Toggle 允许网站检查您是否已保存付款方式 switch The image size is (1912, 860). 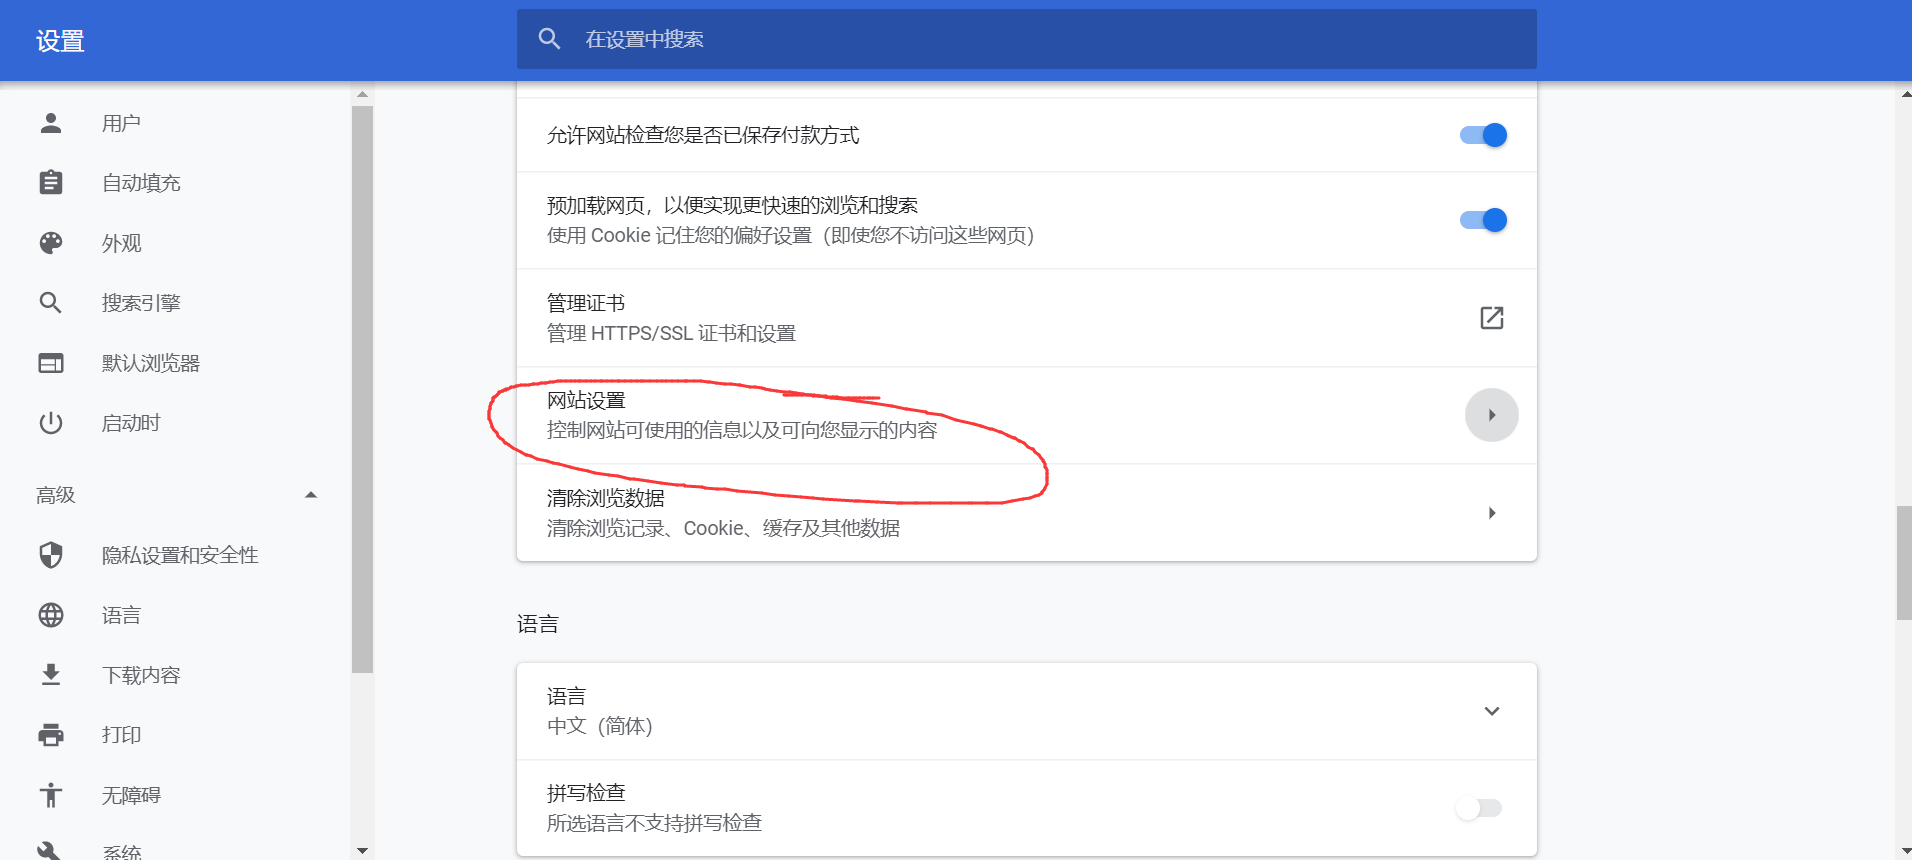coord(1483,135)
